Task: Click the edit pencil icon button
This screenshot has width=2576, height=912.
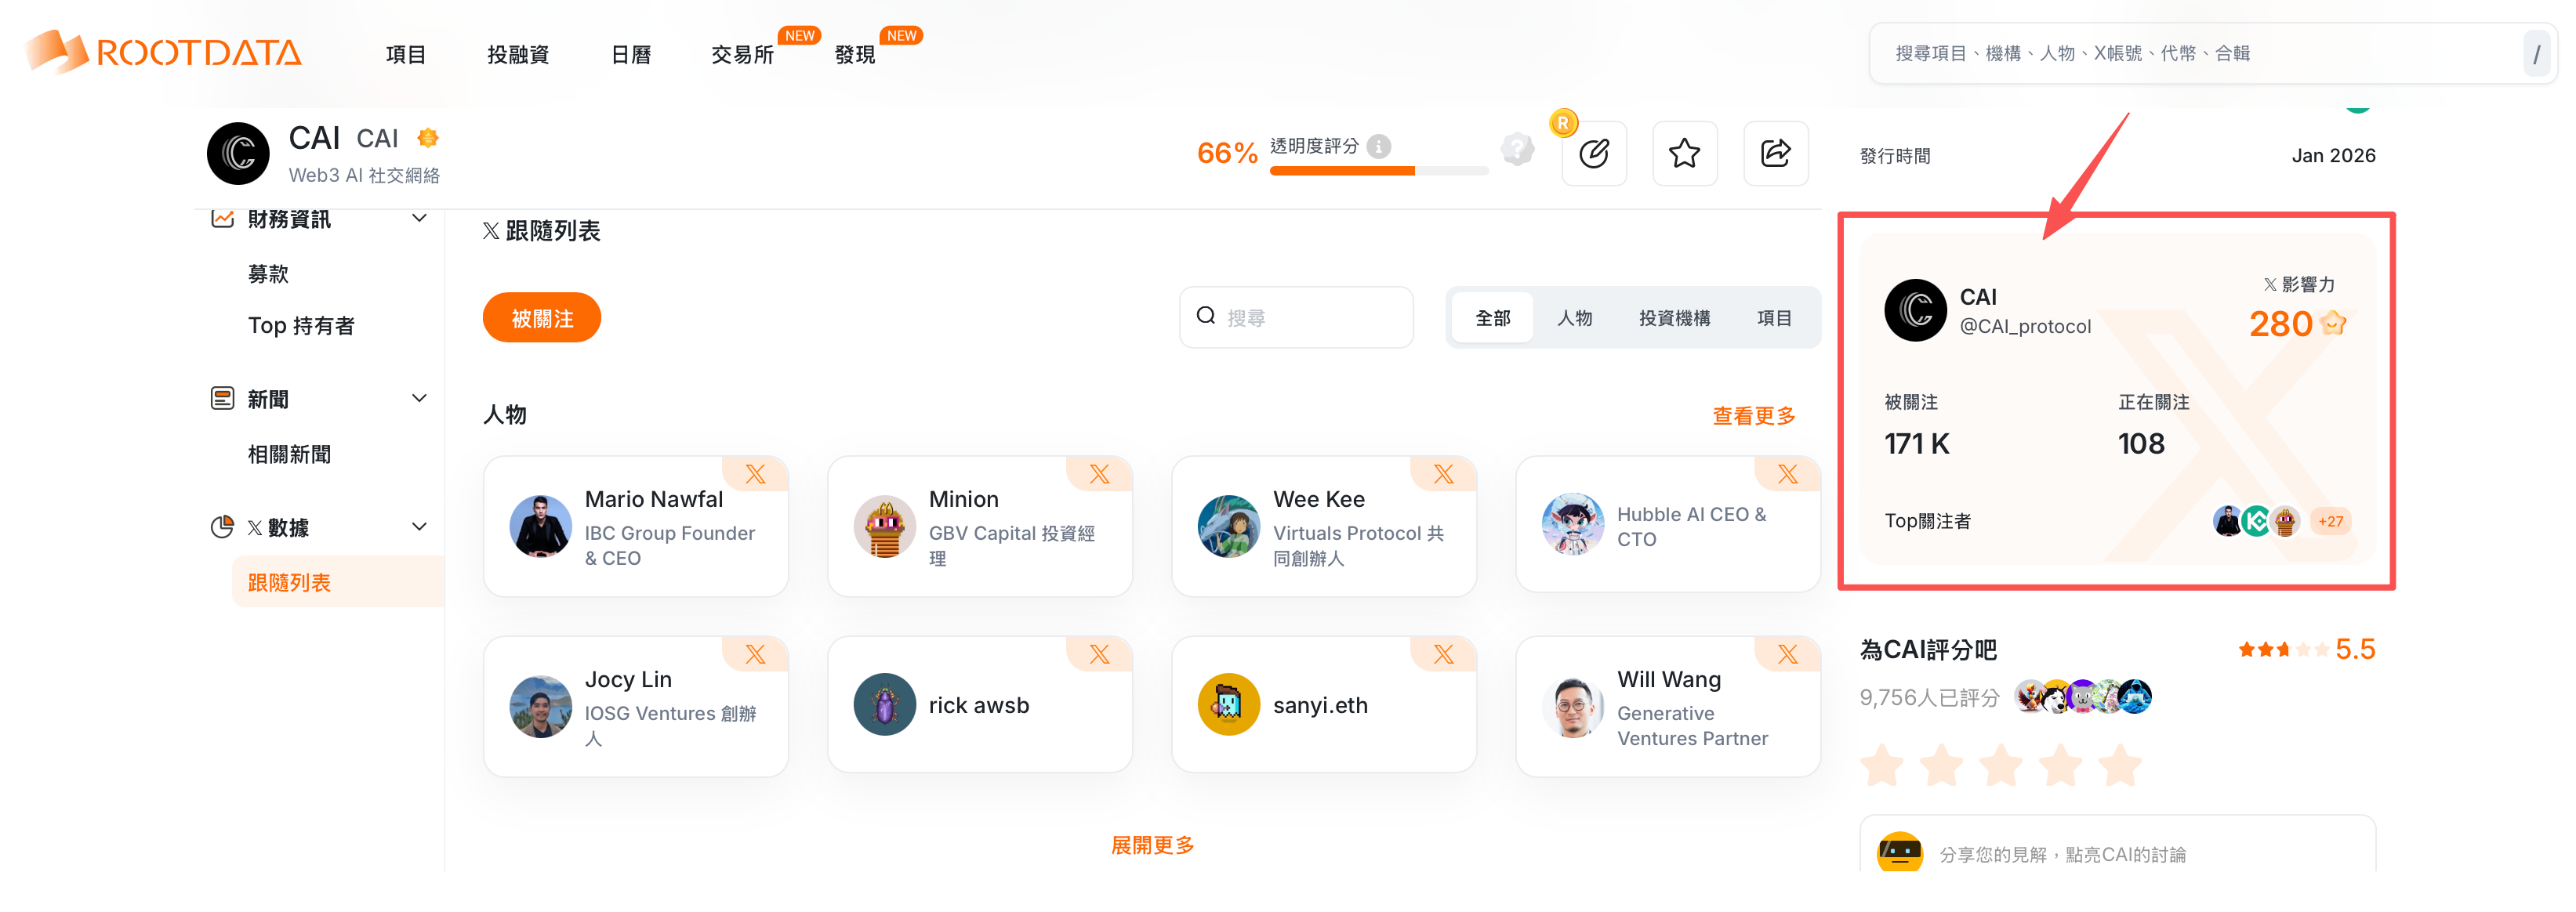Action: pos(1594,154)
